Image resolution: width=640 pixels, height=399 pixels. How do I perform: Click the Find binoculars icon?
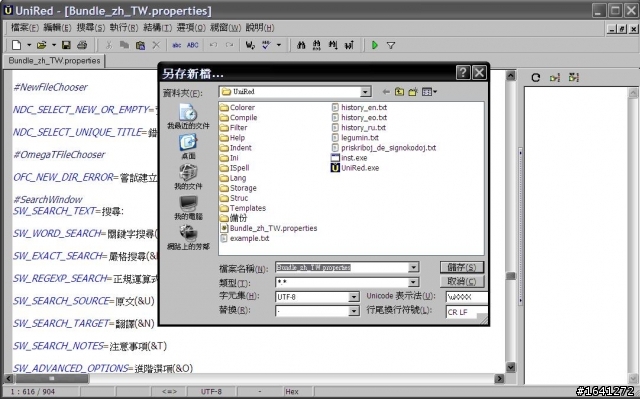point(301,45)
